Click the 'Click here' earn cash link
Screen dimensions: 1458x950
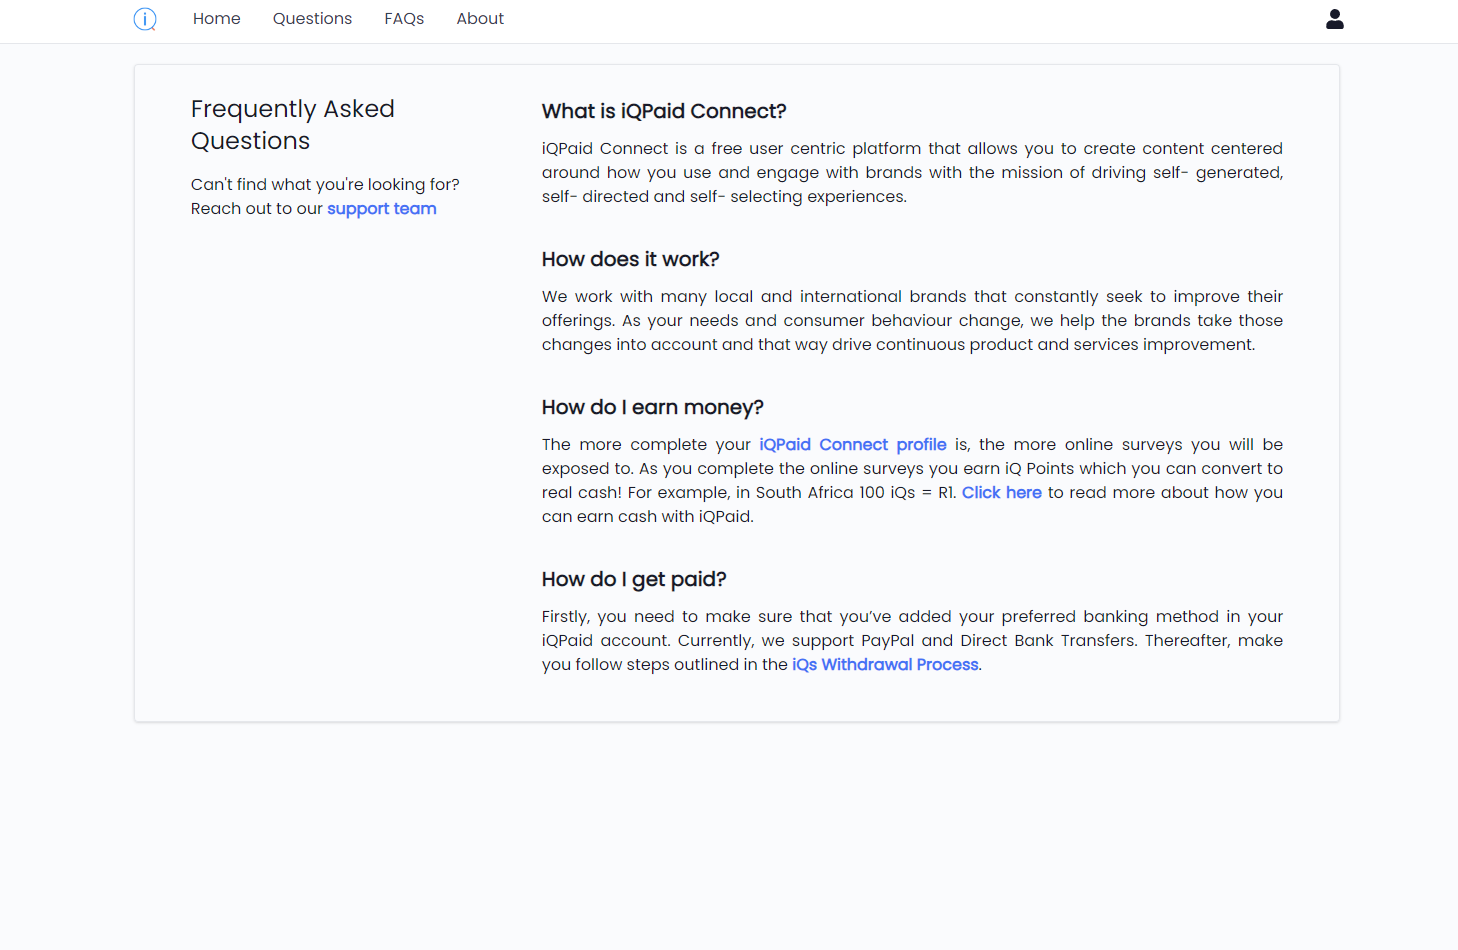1002,493
